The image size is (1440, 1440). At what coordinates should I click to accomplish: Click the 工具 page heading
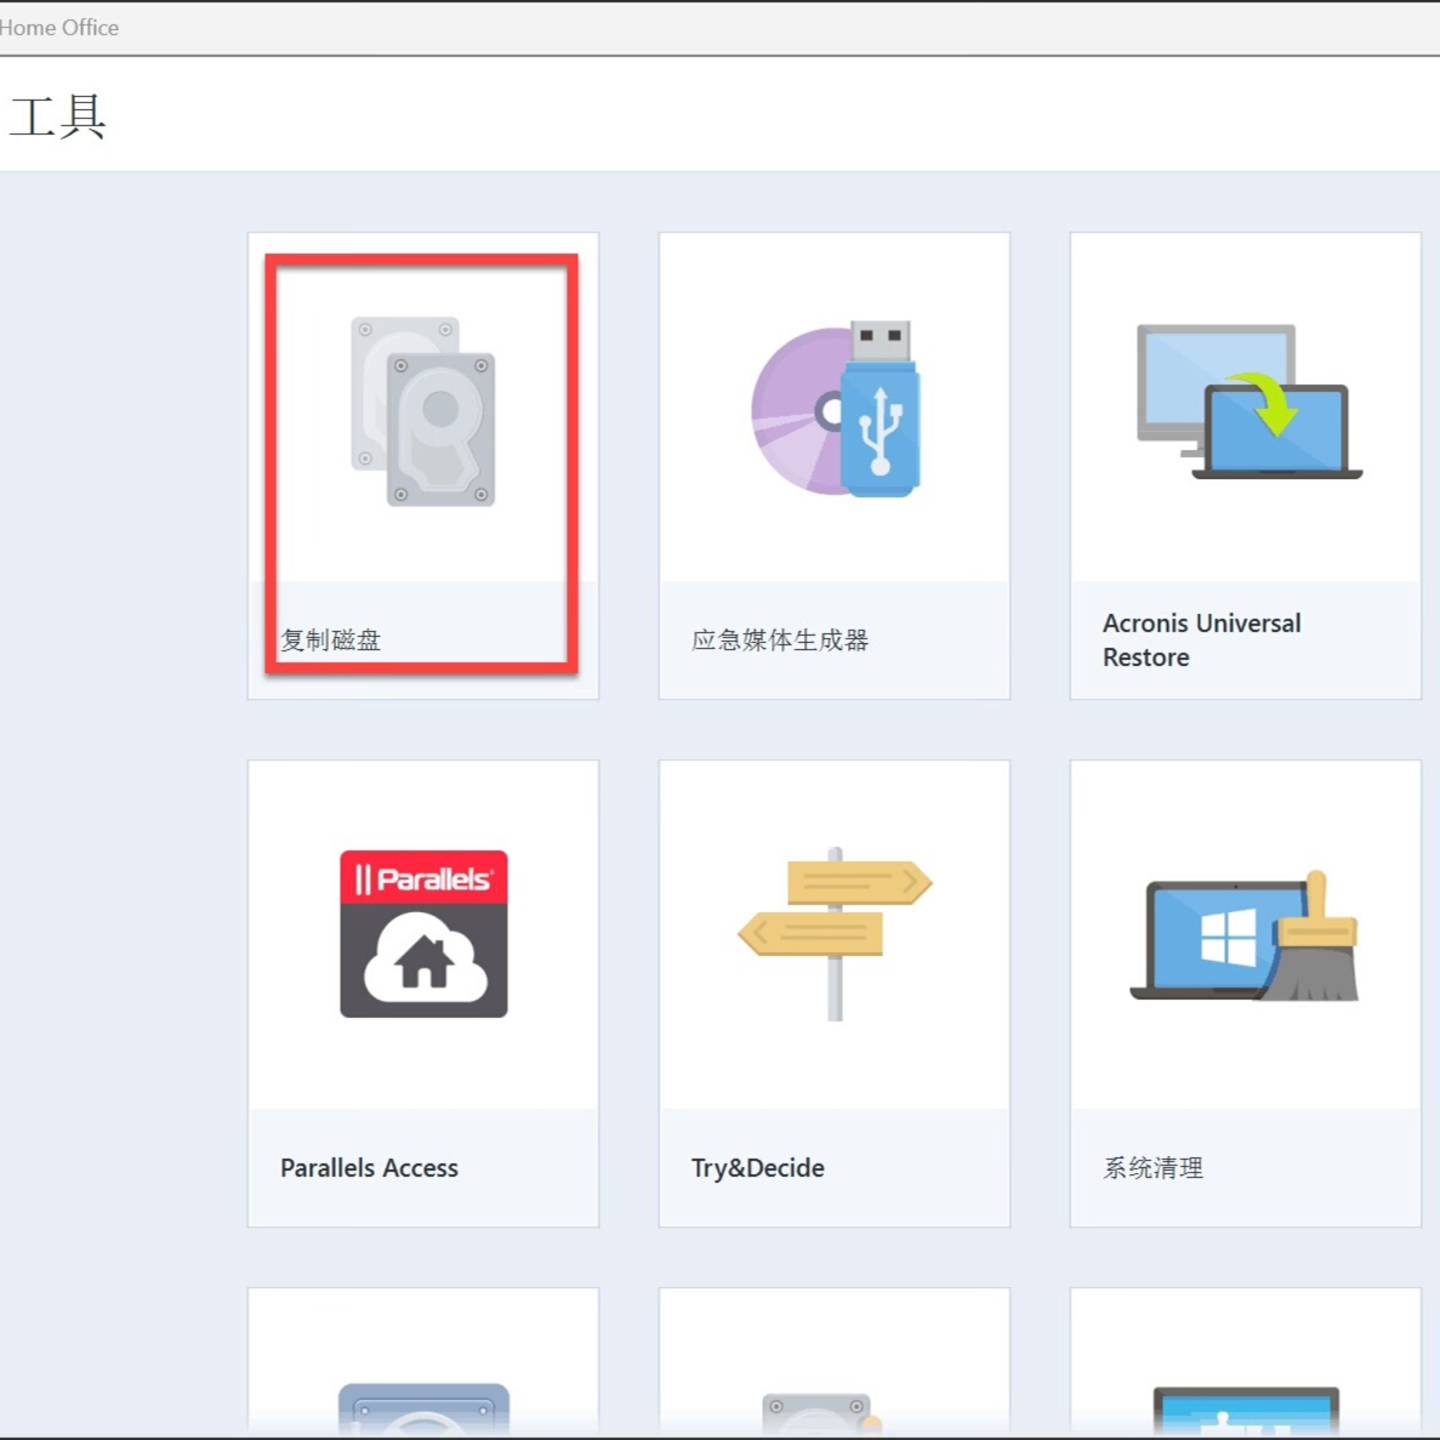point(57,117)
